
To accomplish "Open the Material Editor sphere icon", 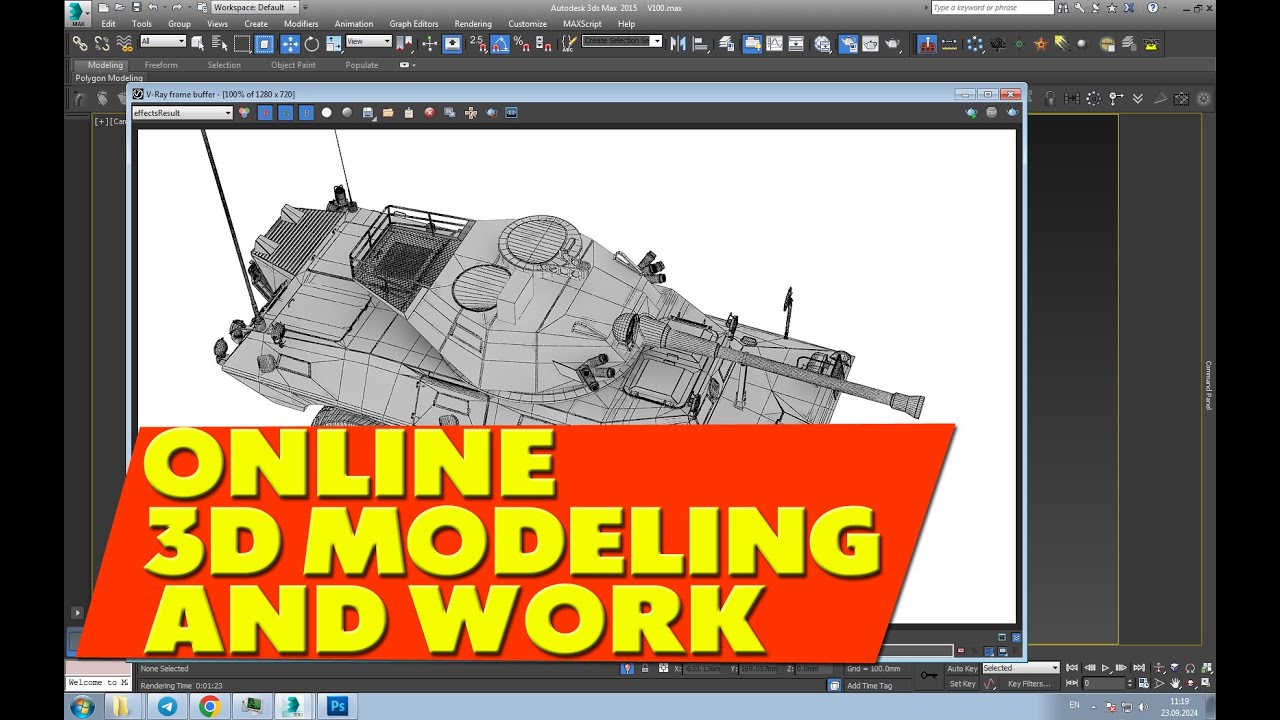I will (823, 44).
